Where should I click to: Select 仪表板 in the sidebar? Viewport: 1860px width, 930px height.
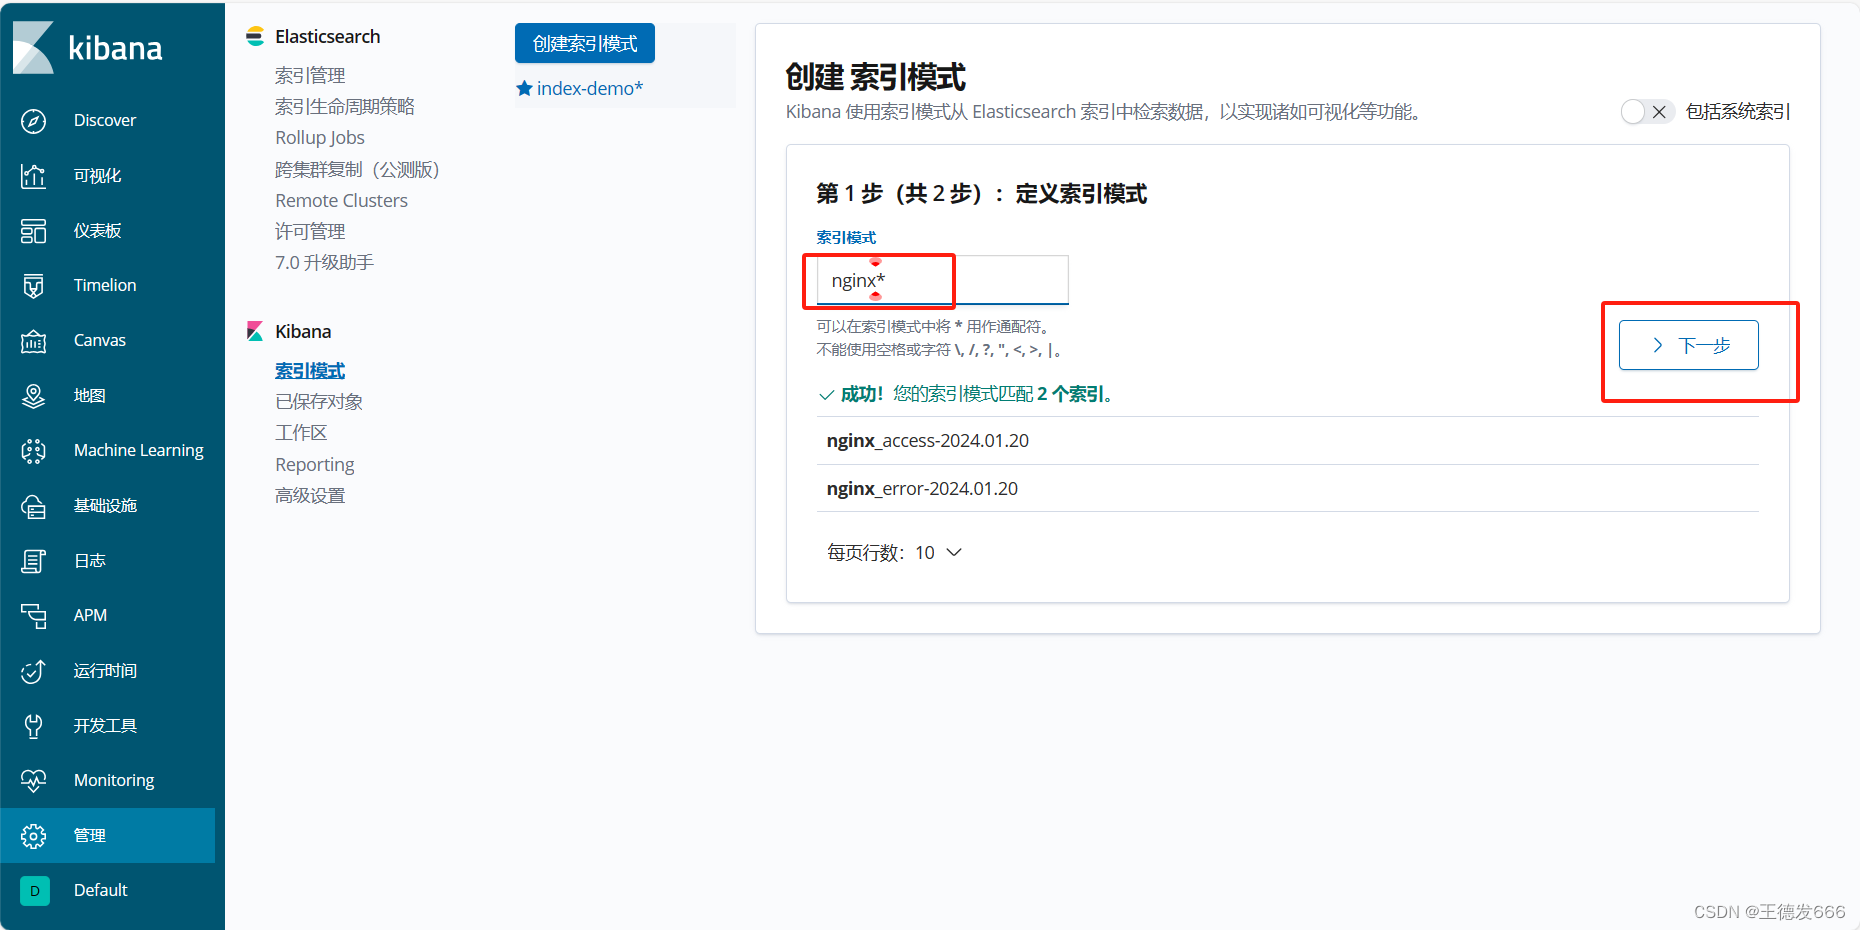click(98, 231)
